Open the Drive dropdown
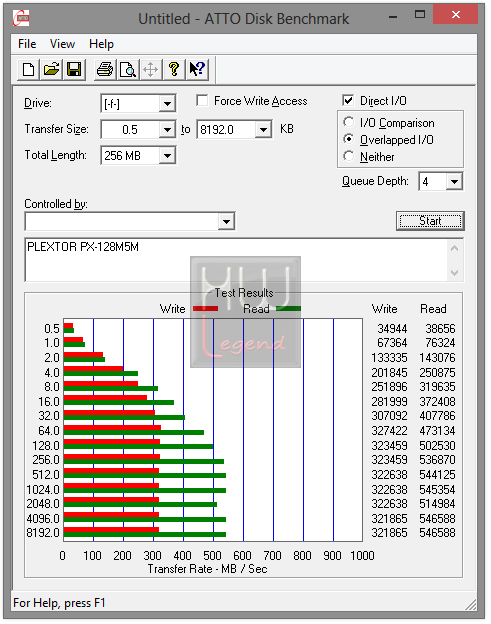 pos(168,104)
